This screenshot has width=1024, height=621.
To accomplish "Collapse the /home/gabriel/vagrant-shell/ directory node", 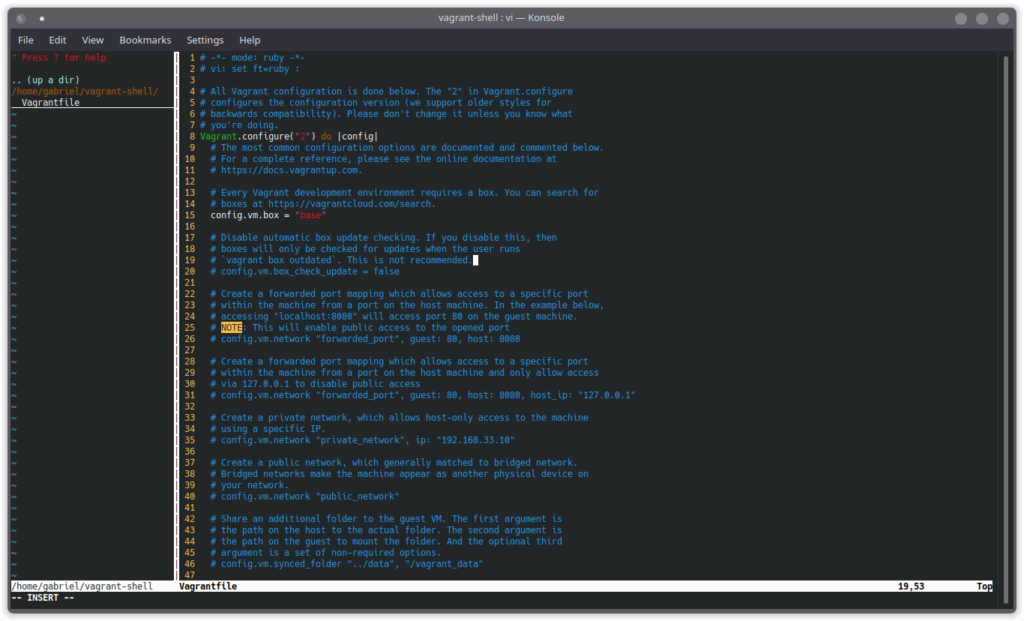I will click(84, 91).
